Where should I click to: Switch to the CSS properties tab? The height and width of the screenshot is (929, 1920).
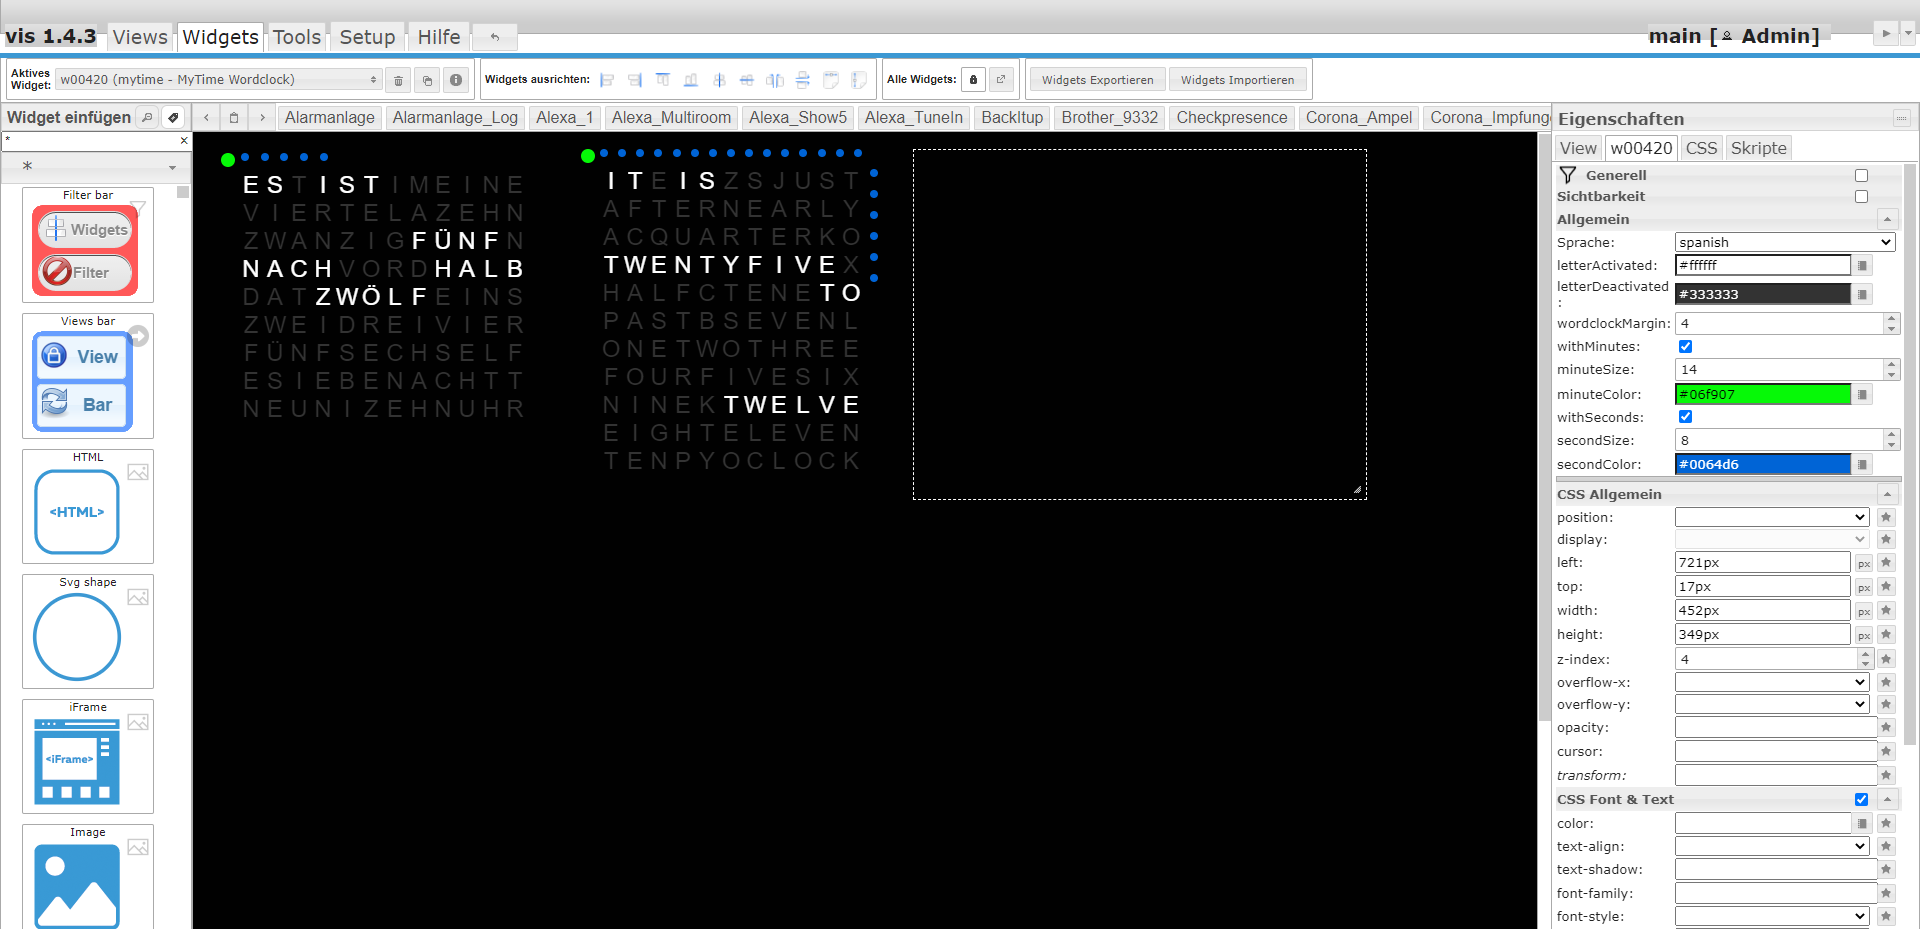point(1701,148)
